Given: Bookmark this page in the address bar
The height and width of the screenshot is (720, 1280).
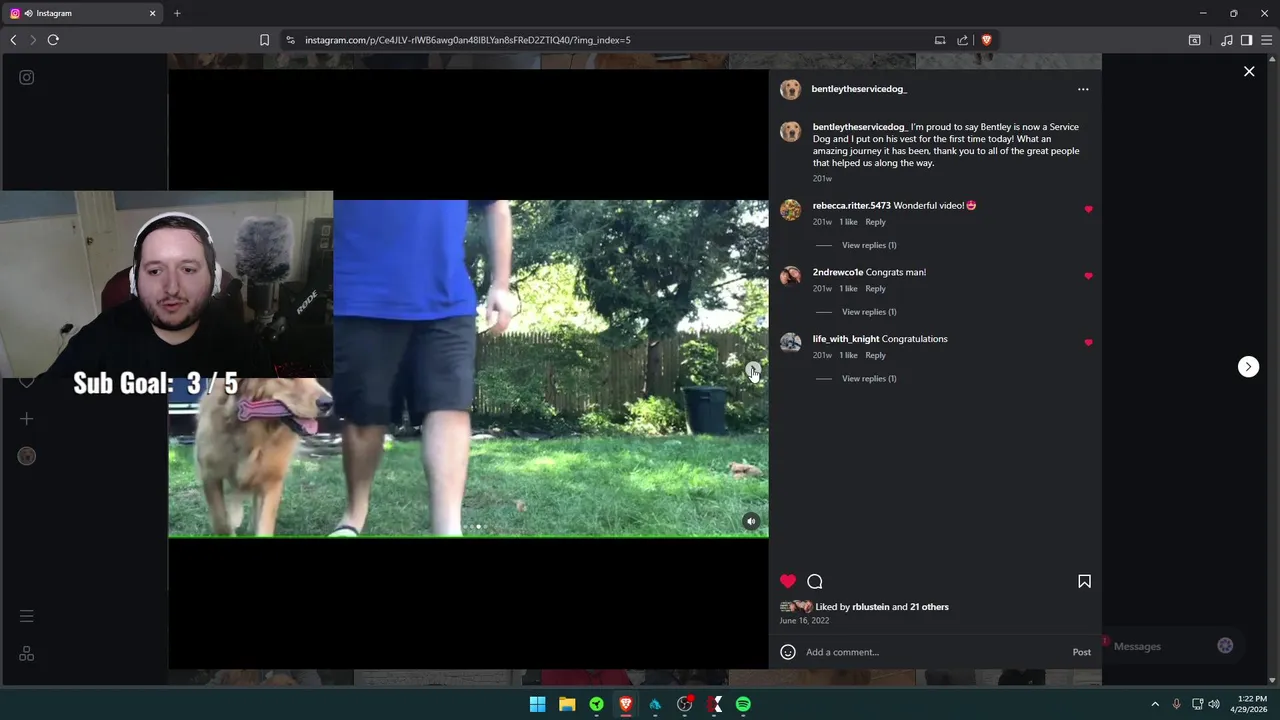Looking at the screenshot, I should [264, 40].
